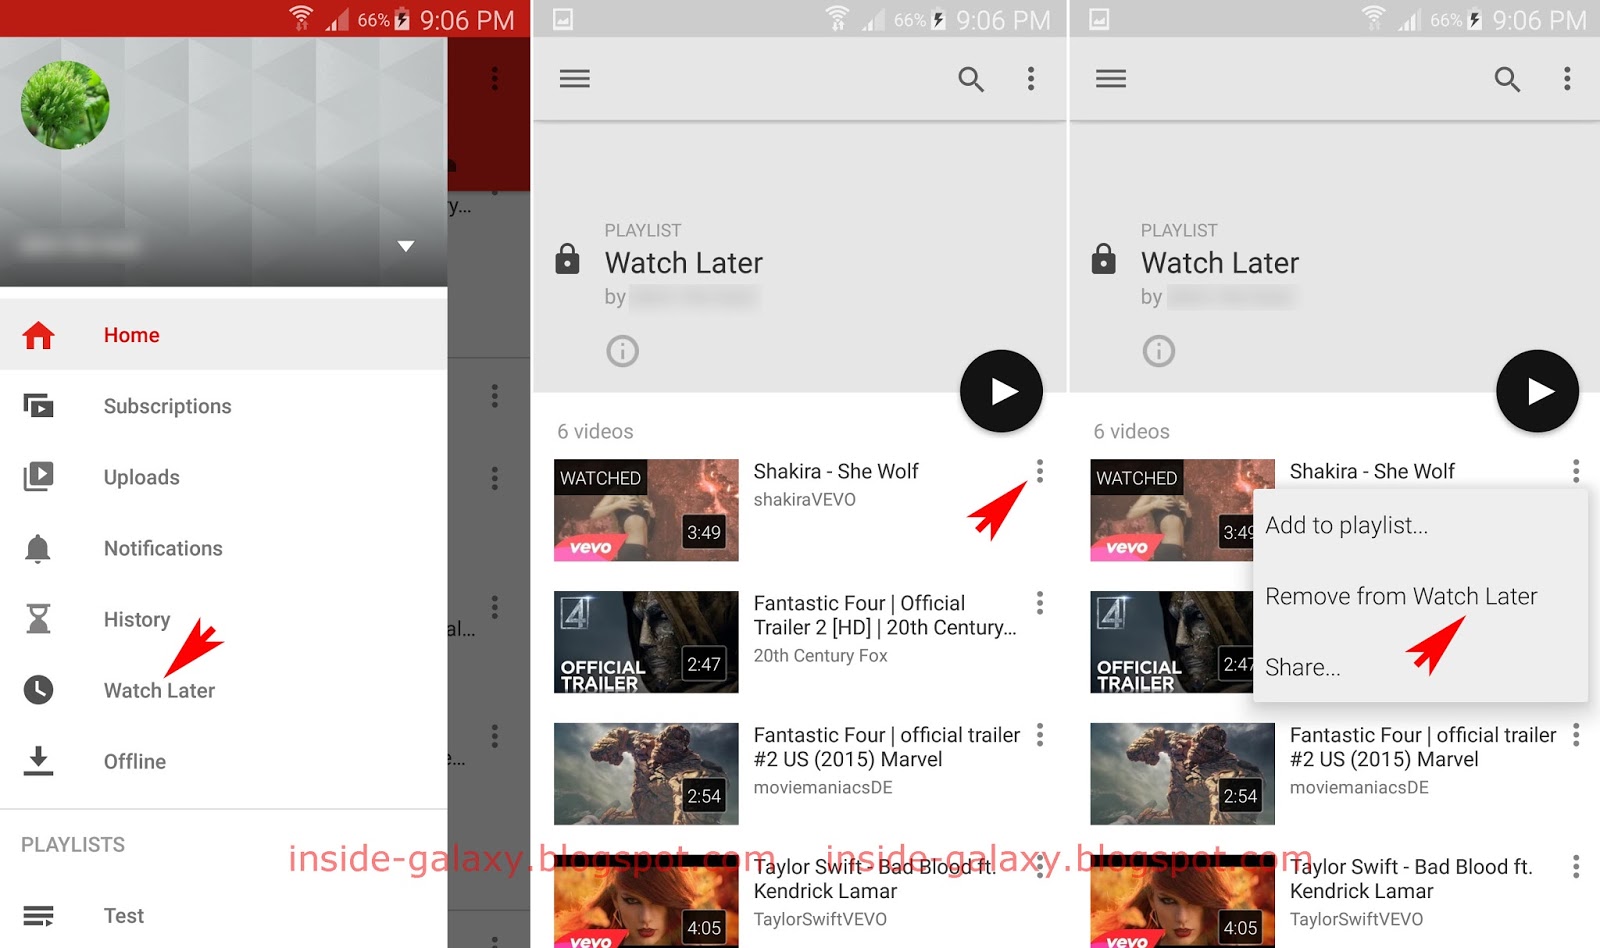
Task: Tap the Offline download icon
Action: pyautogui.click(x=38, y=761)
